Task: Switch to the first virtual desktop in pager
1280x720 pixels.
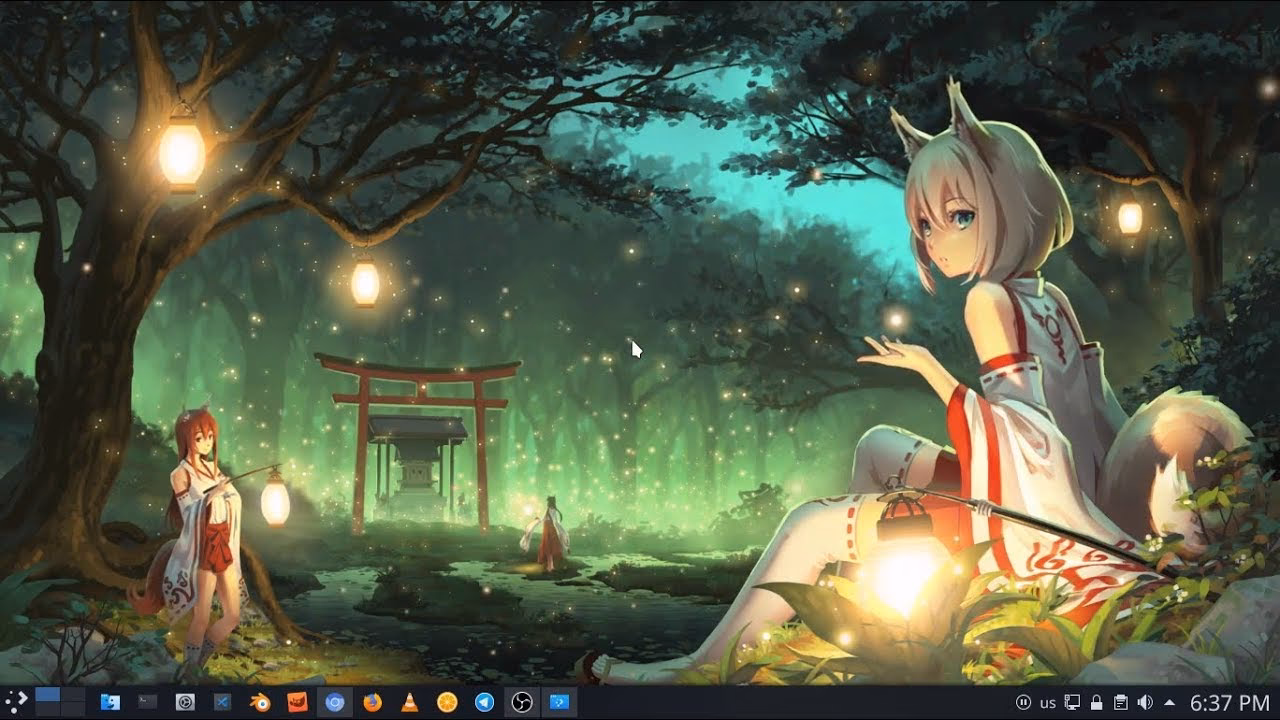Action: [x=47, y=695]
